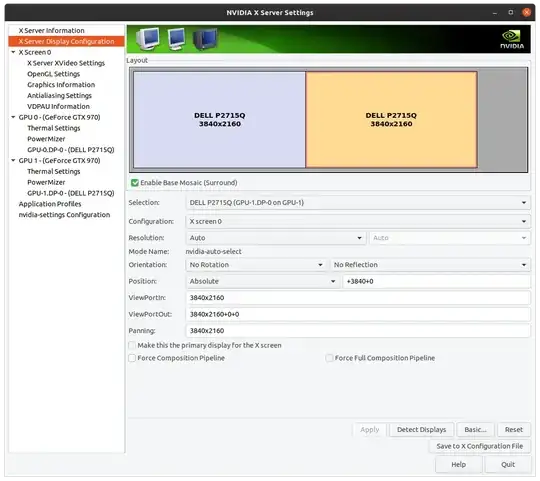Open OpenGL Settings page
540x481 pixels.
[53, 74]
